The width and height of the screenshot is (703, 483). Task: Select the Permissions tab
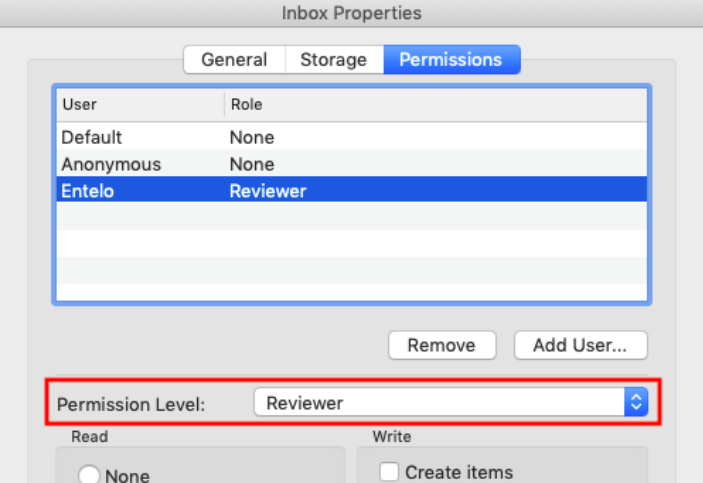pos(451,60)
